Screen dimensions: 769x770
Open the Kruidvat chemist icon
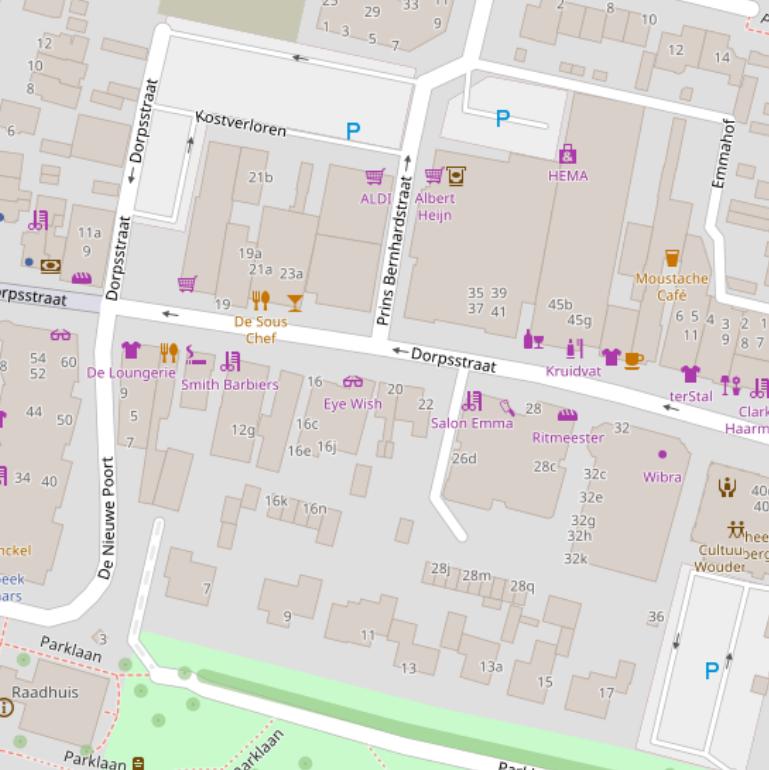[x=574, y=348]
